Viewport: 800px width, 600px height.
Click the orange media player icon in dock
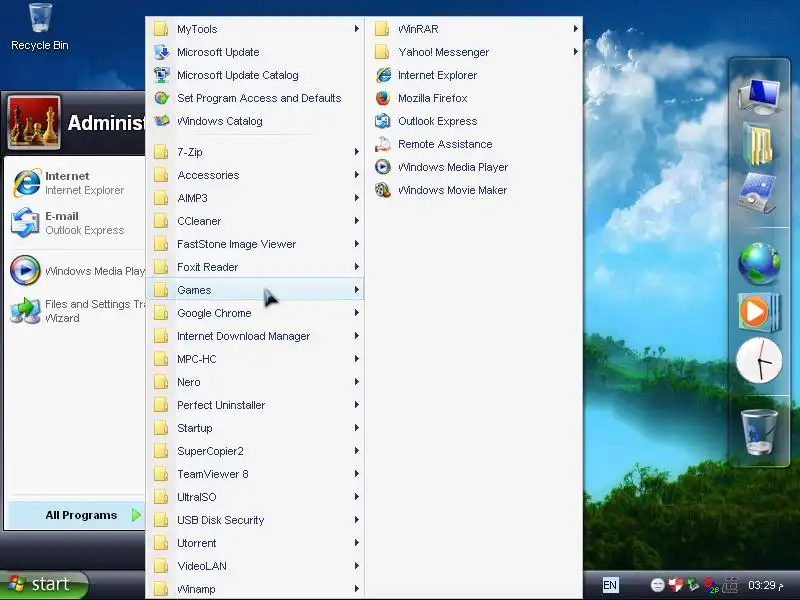[759, 312]
